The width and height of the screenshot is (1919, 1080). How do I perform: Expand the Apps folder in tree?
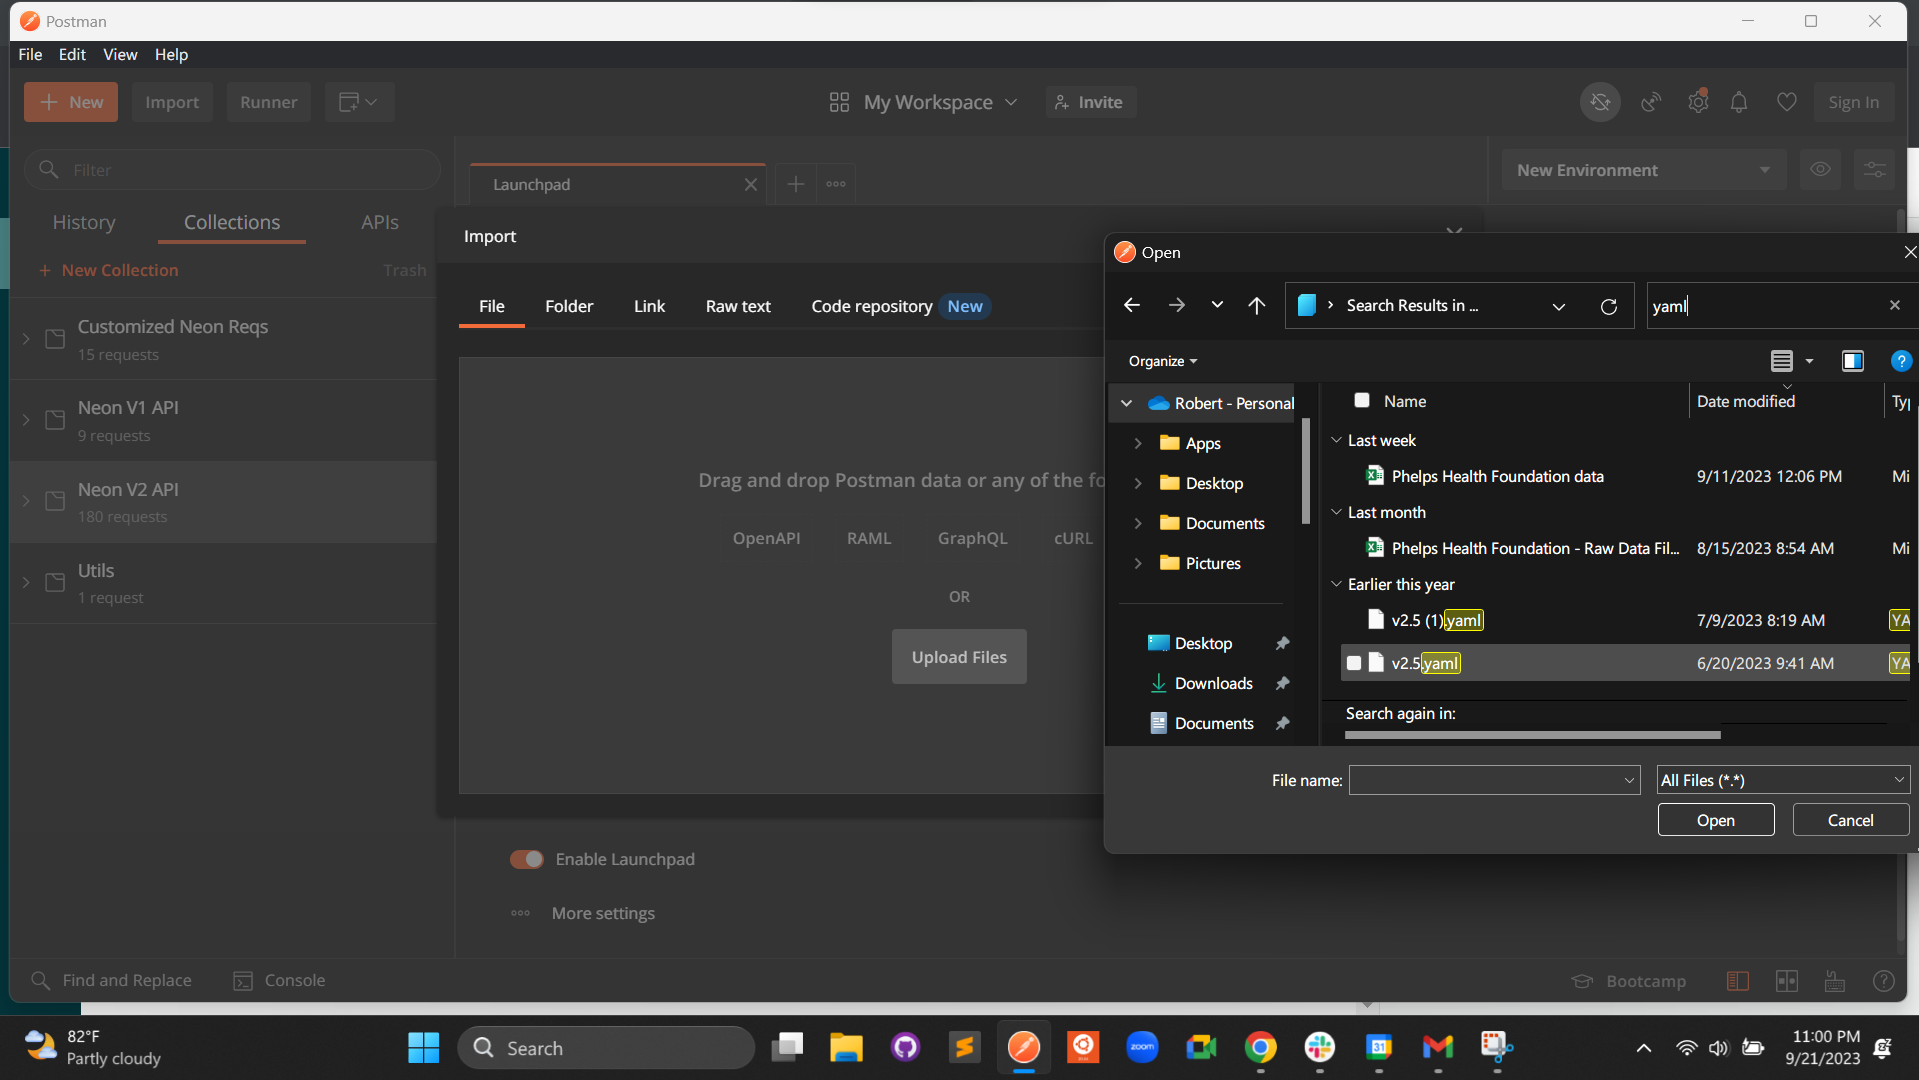click(1138, 443)
